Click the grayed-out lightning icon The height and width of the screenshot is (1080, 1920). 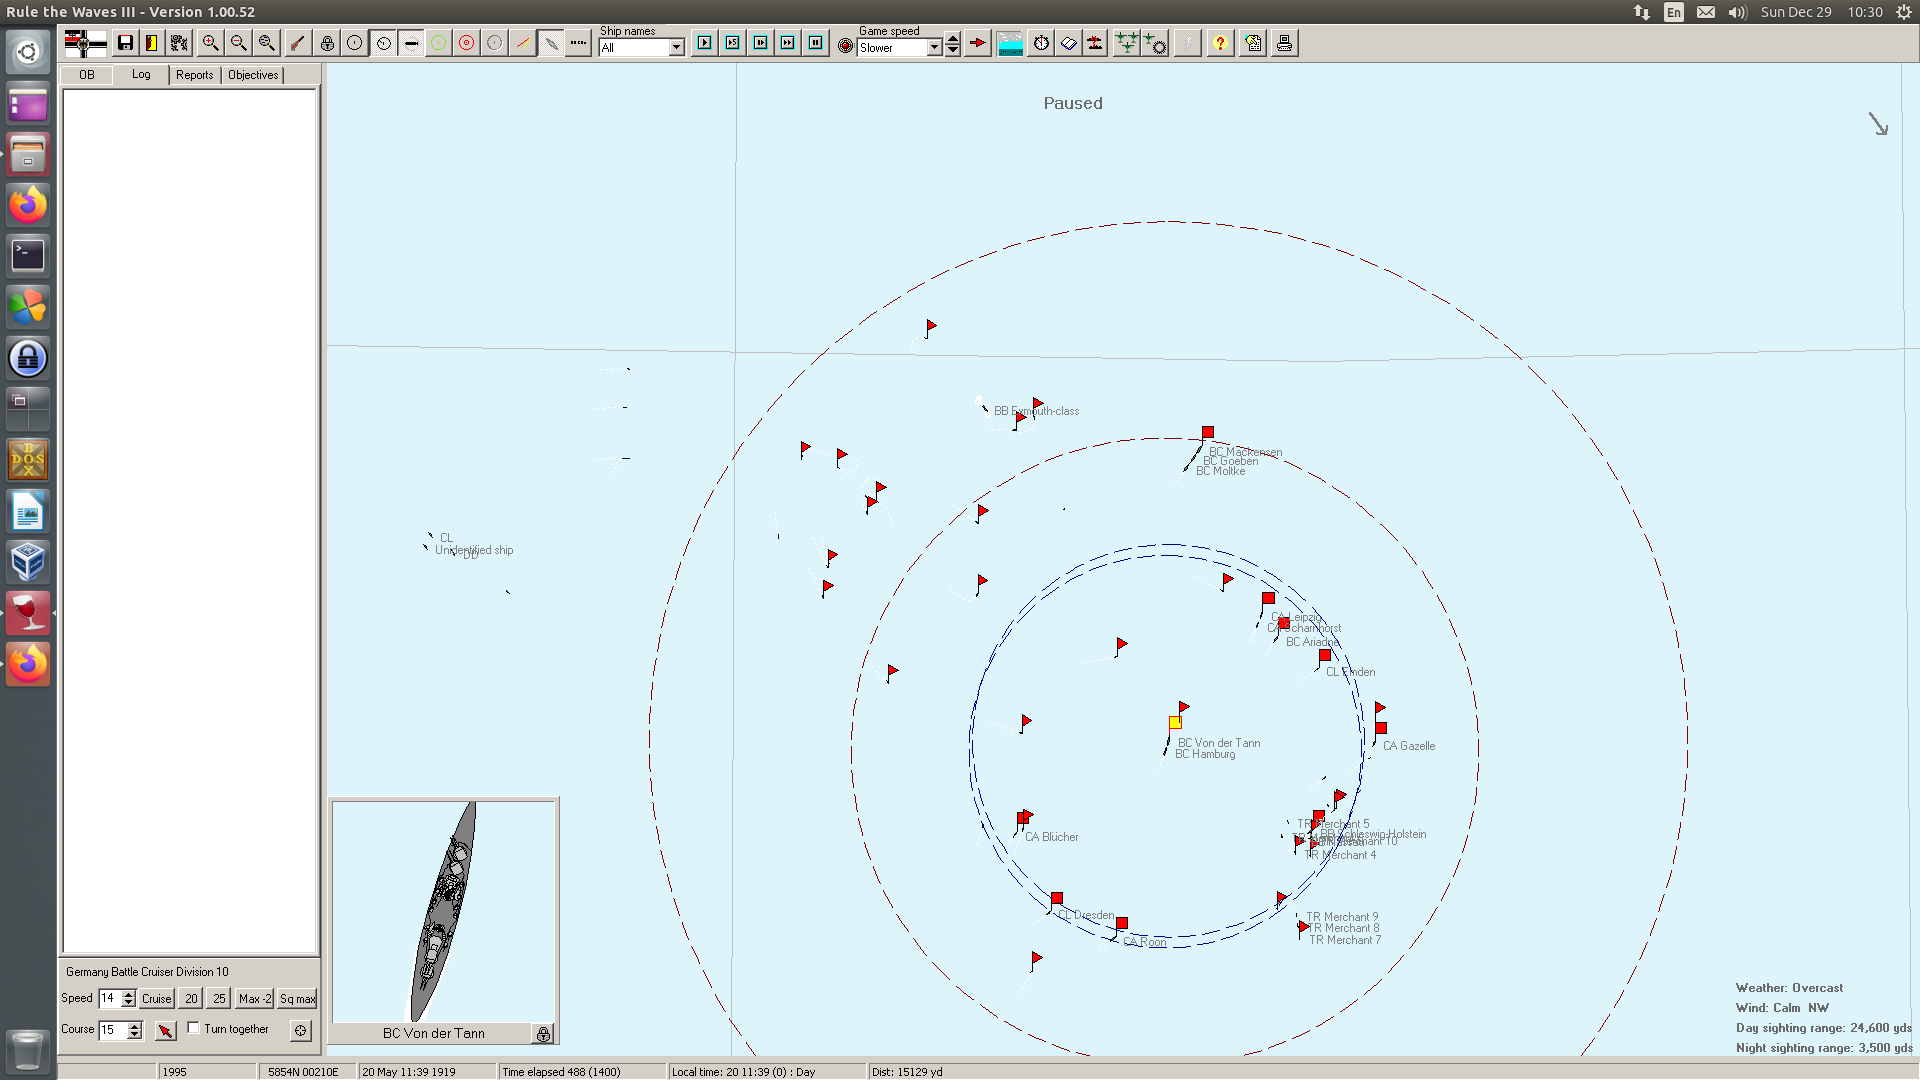1188,43
